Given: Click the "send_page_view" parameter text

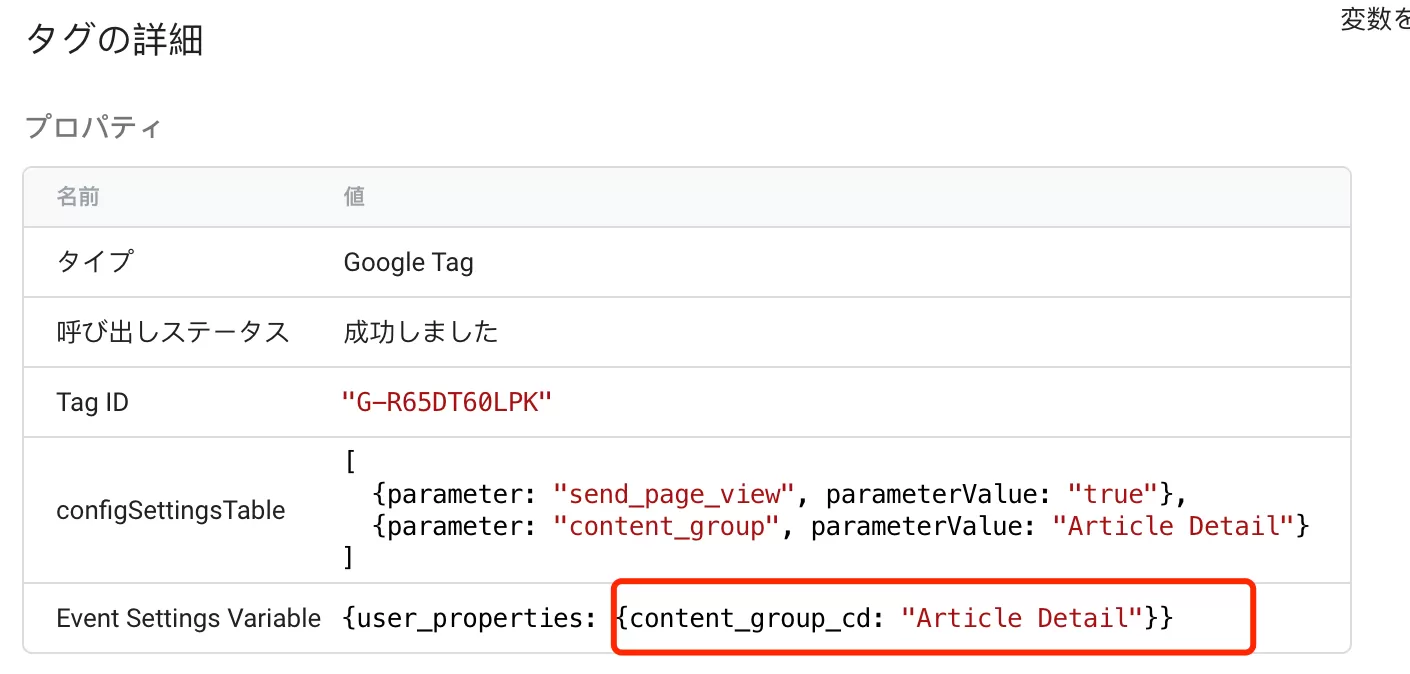Looking at the screenshot, I should click(674, 493).
